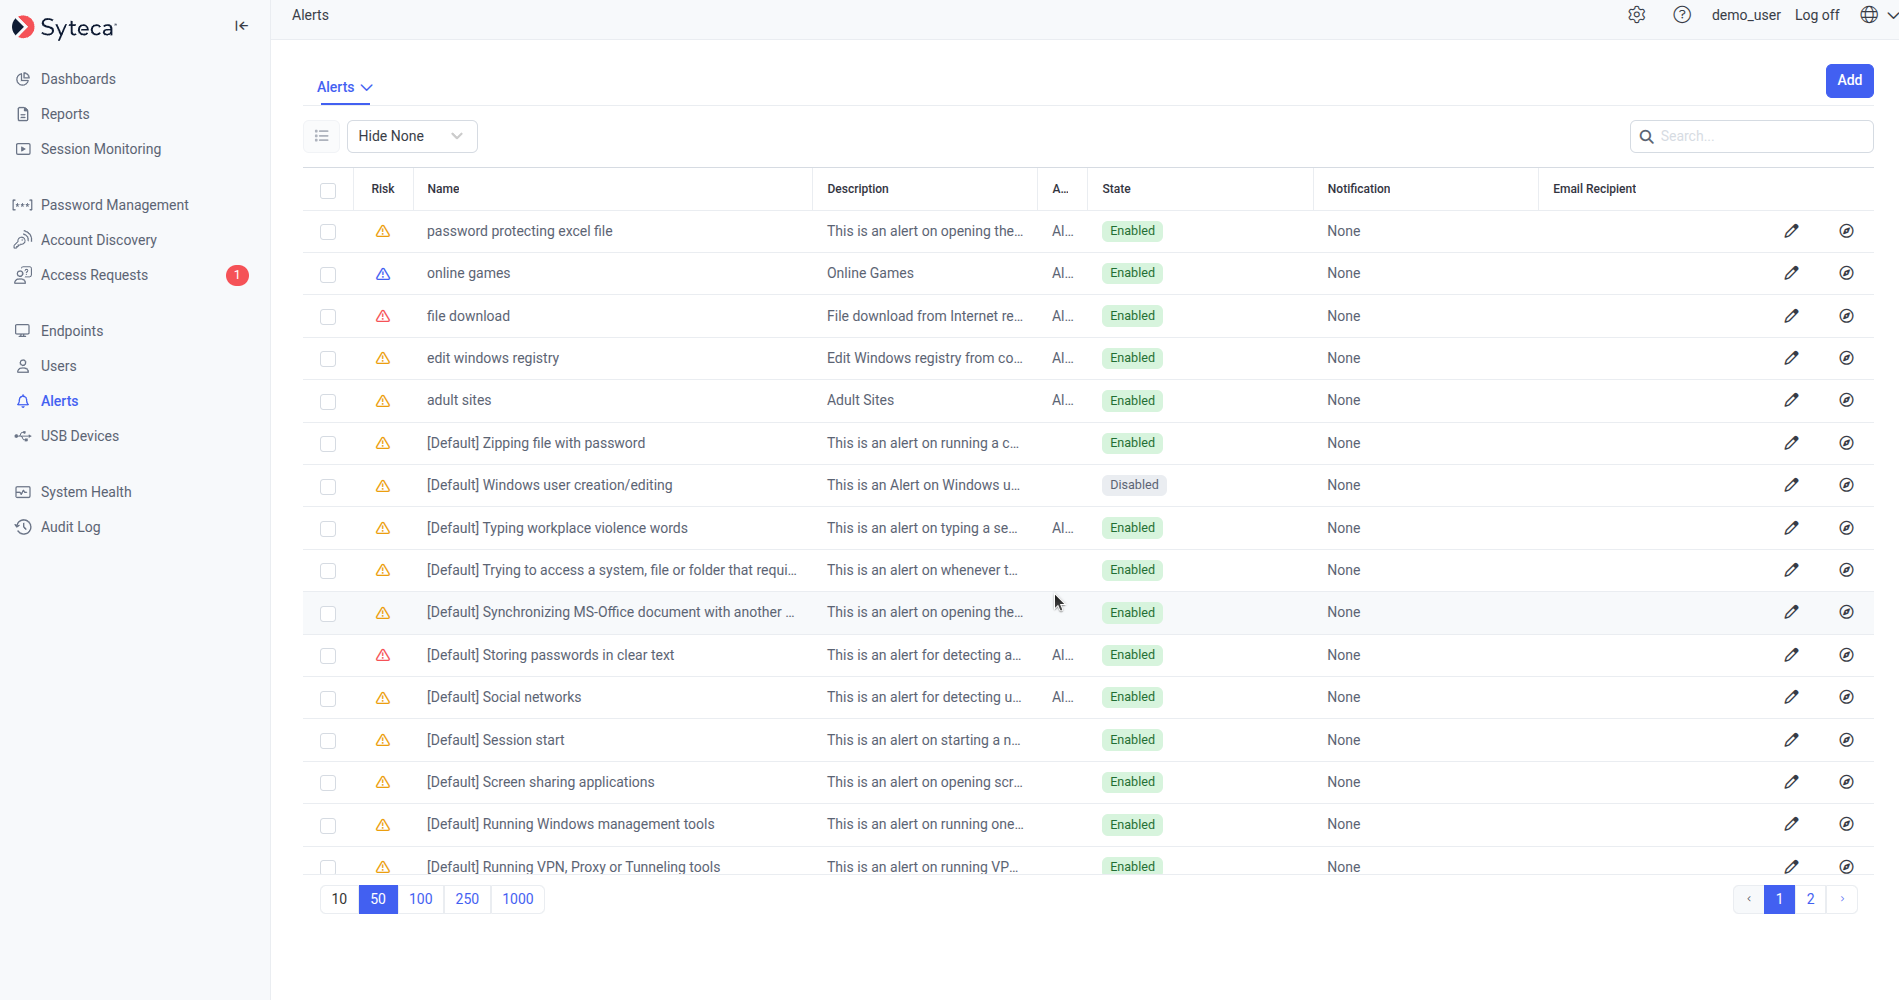Go to page 2 of alerts

1810,899
